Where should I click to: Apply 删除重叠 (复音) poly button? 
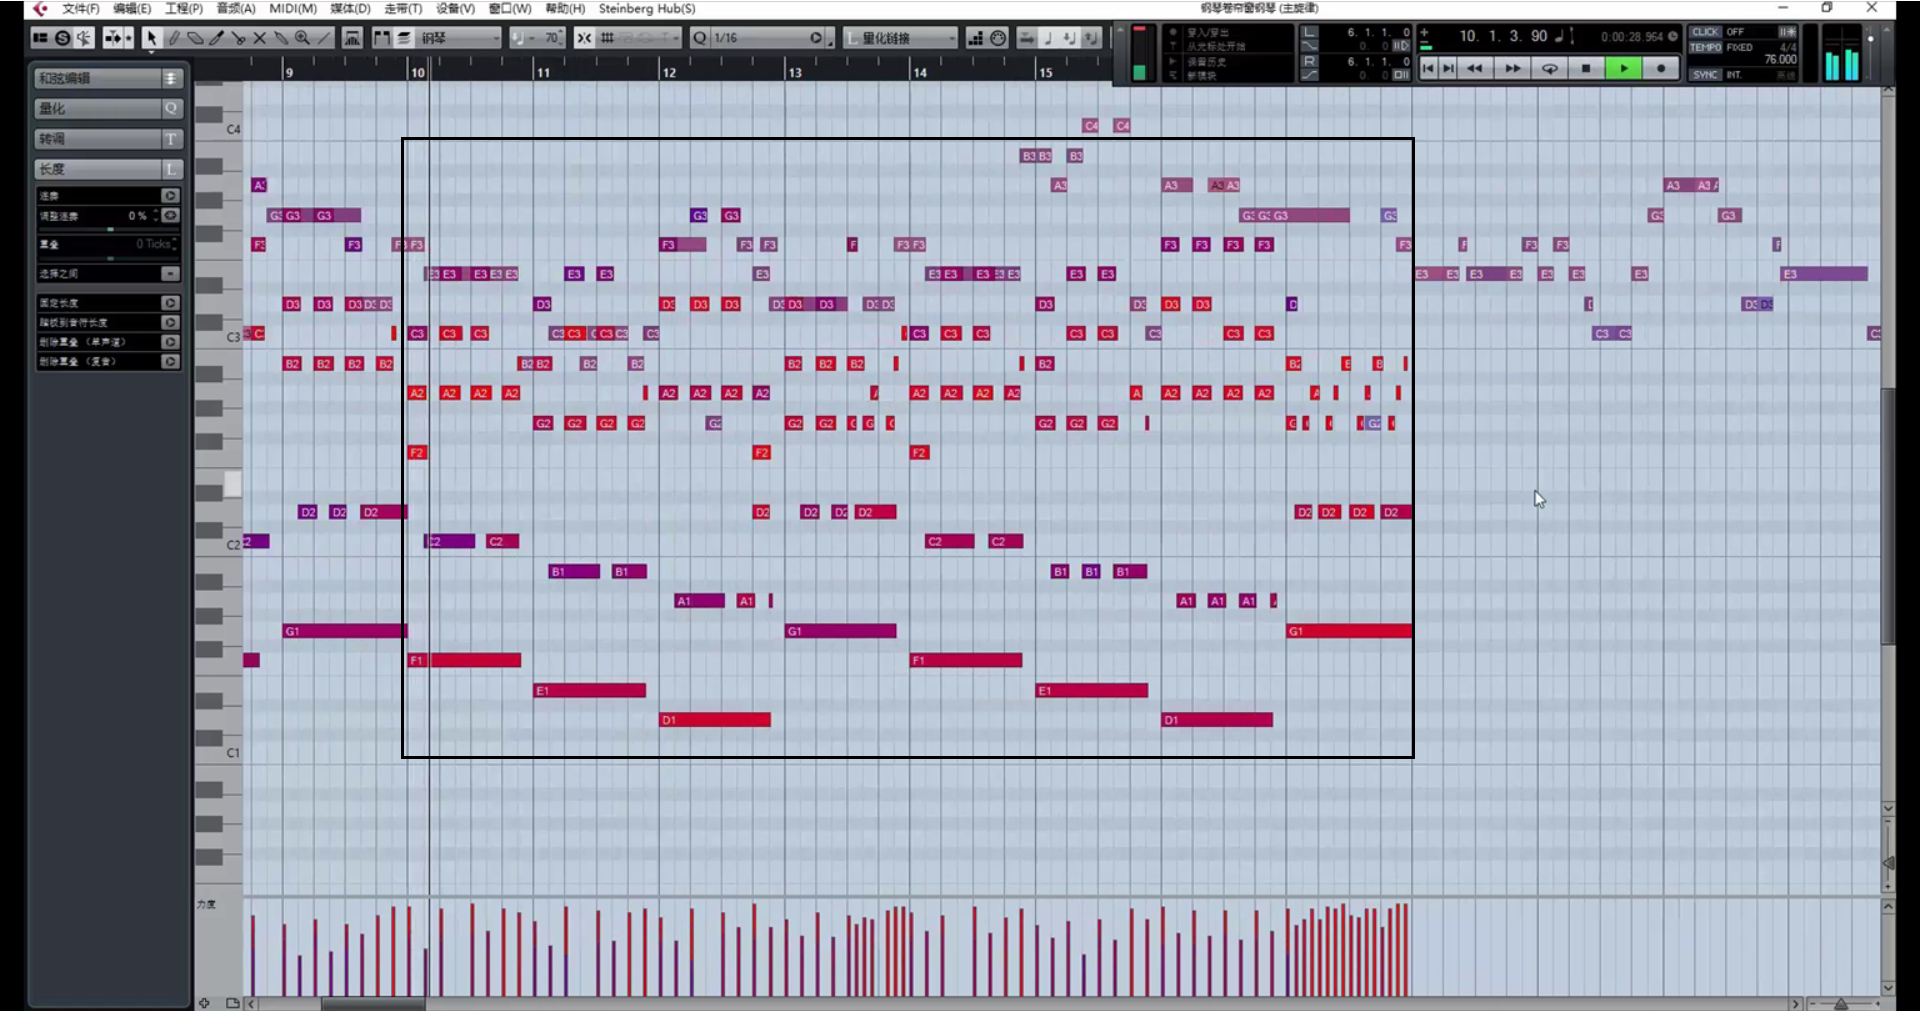click(170, 361)
